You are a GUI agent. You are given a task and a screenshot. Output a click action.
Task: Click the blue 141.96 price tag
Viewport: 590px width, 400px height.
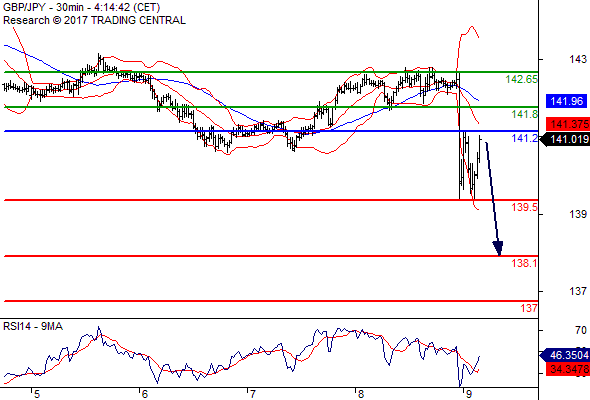[566, 101]
